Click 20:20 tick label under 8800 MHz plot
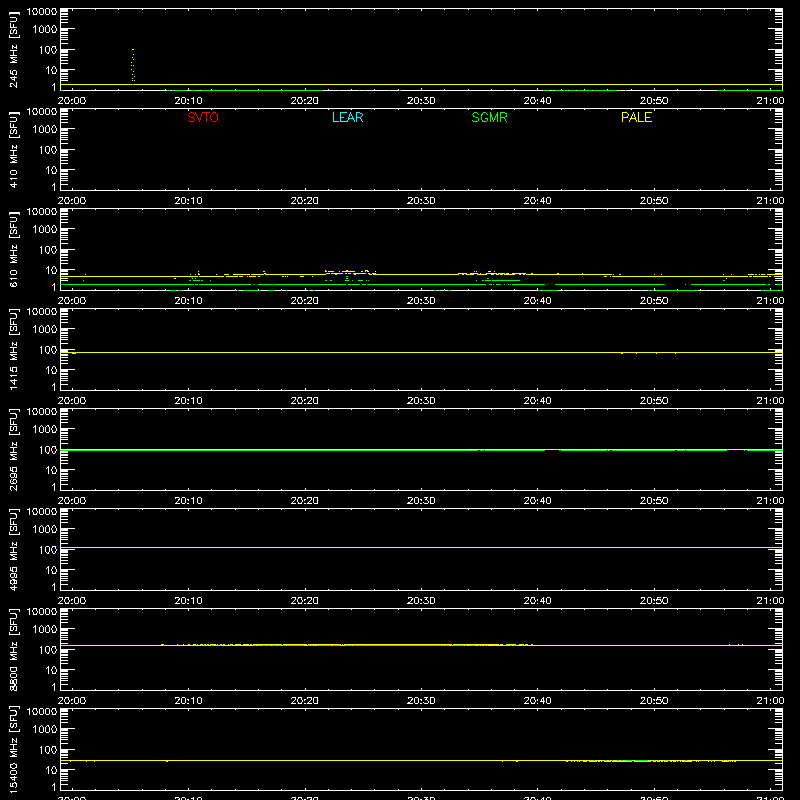 pos(305,701)
